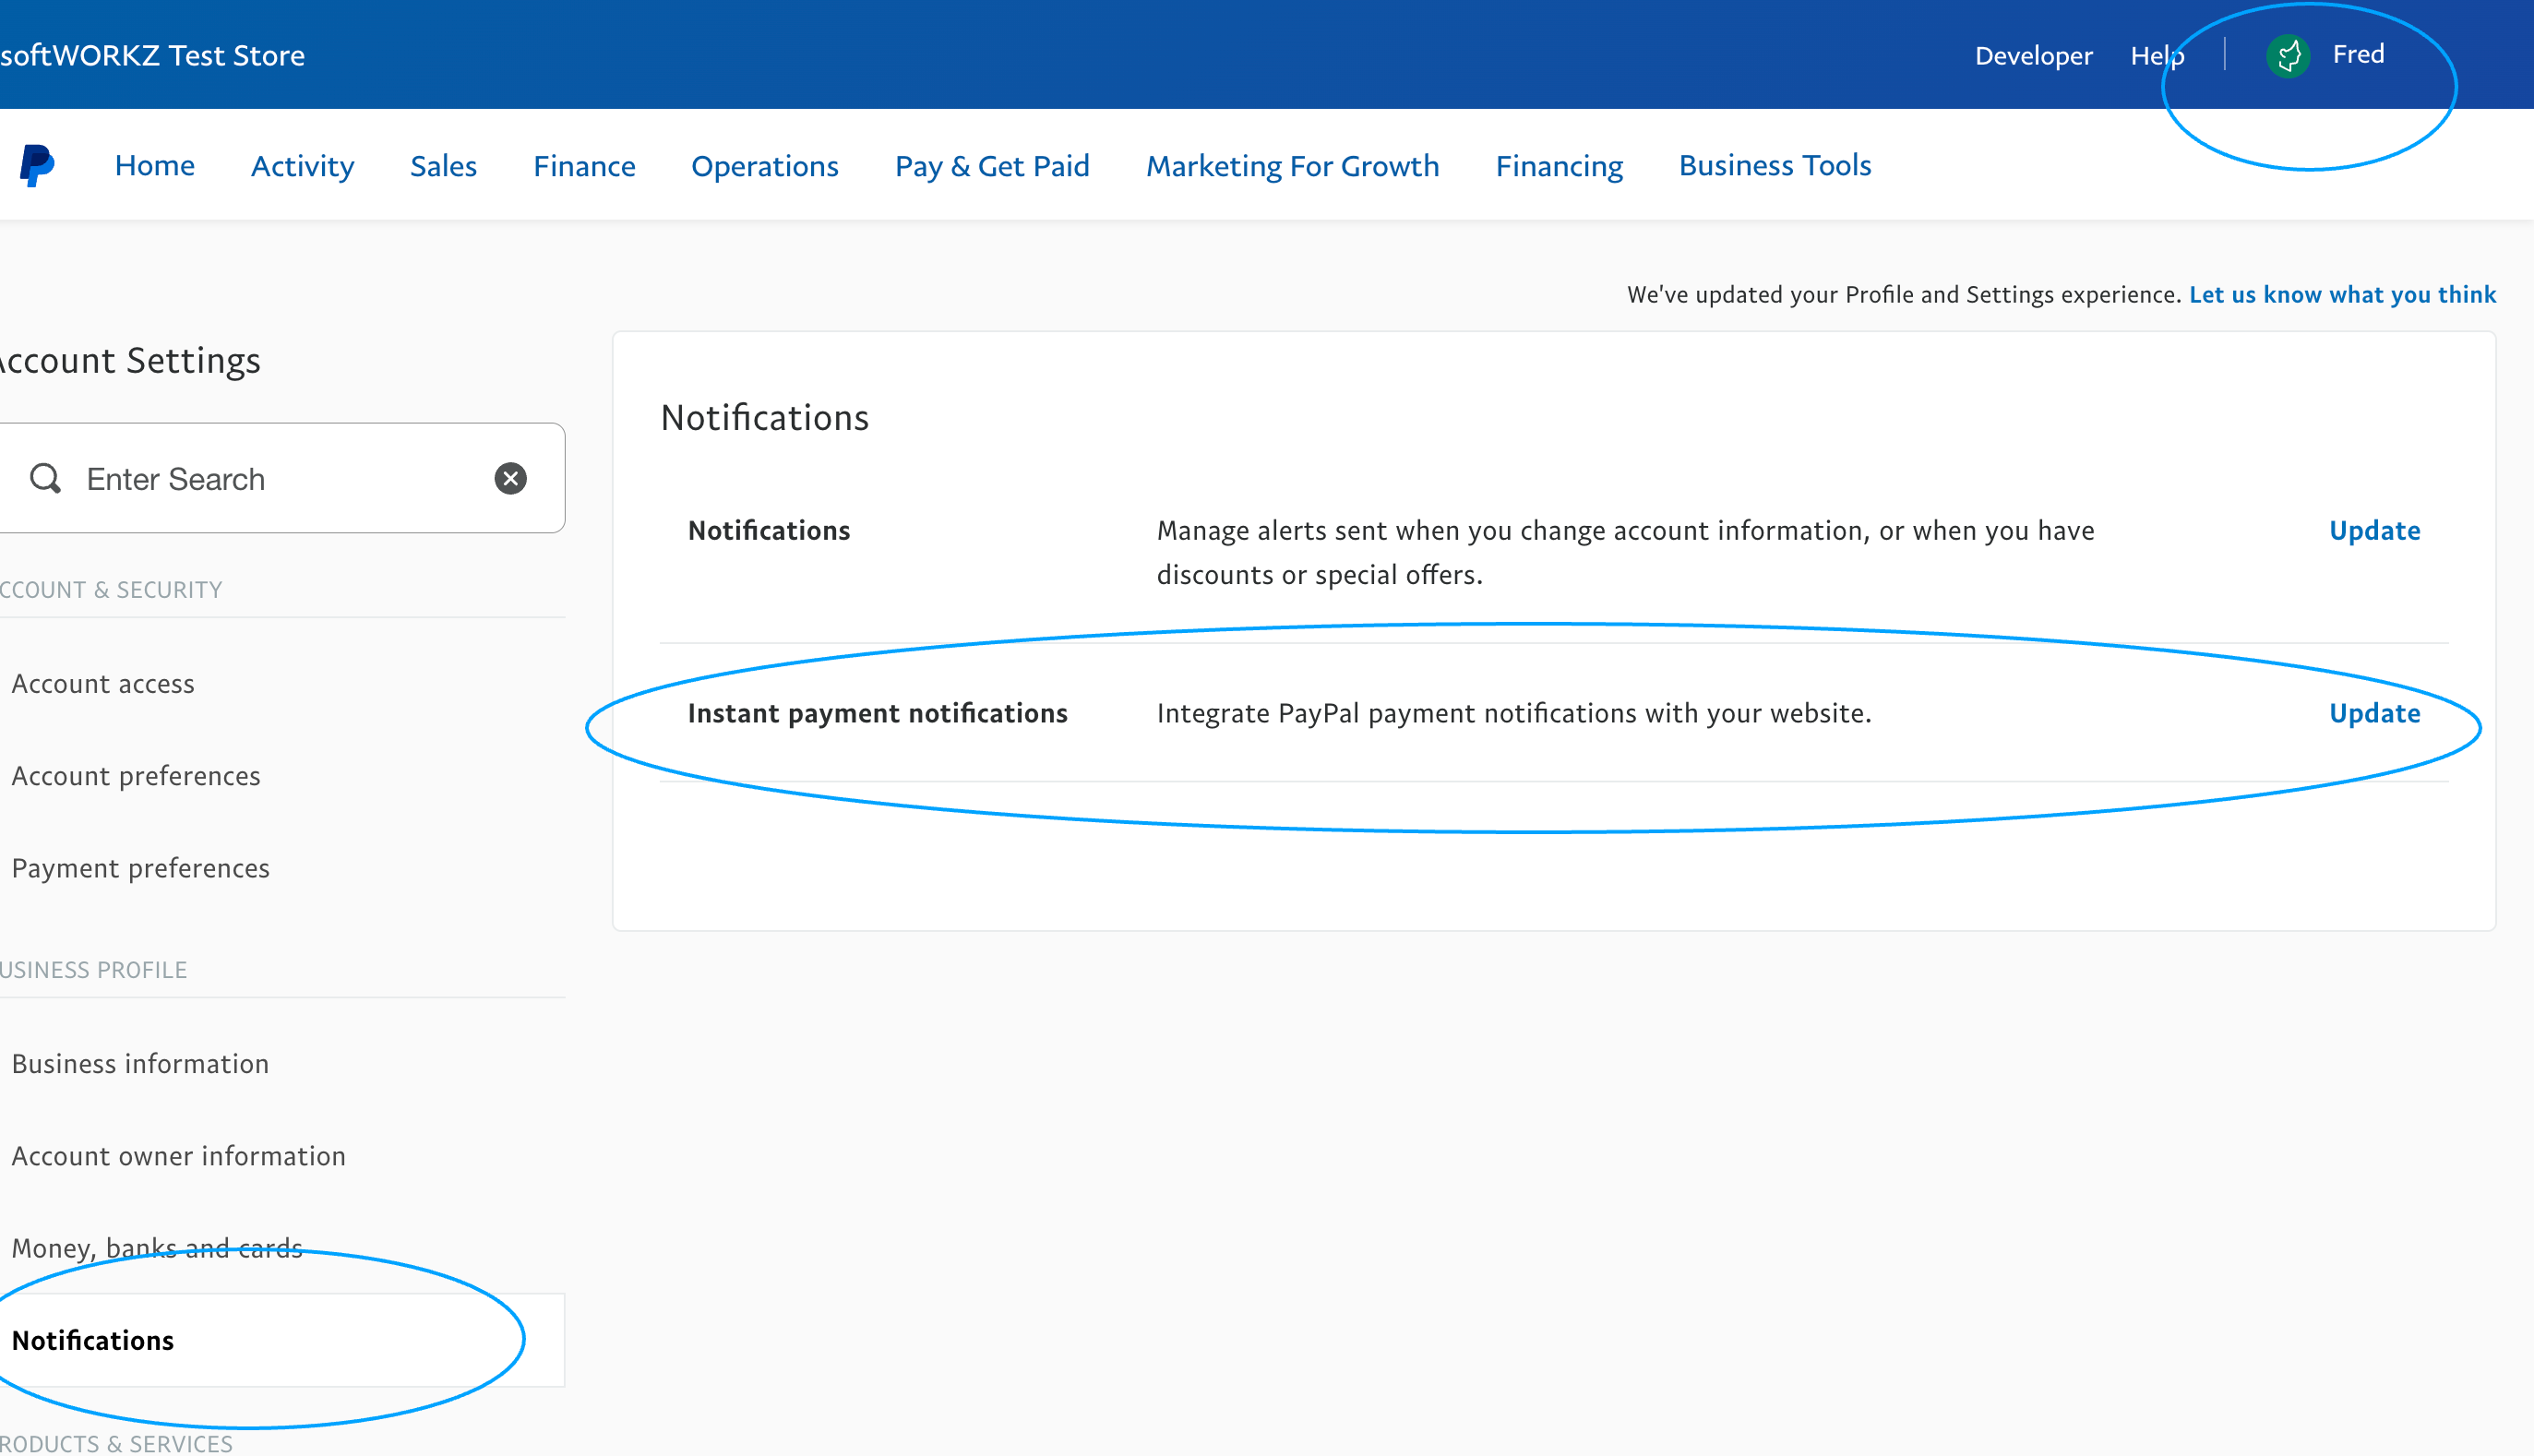Click Update for Instant payment notifications
Viewport: 2534px width, 1456px height.
(2374, 713)
